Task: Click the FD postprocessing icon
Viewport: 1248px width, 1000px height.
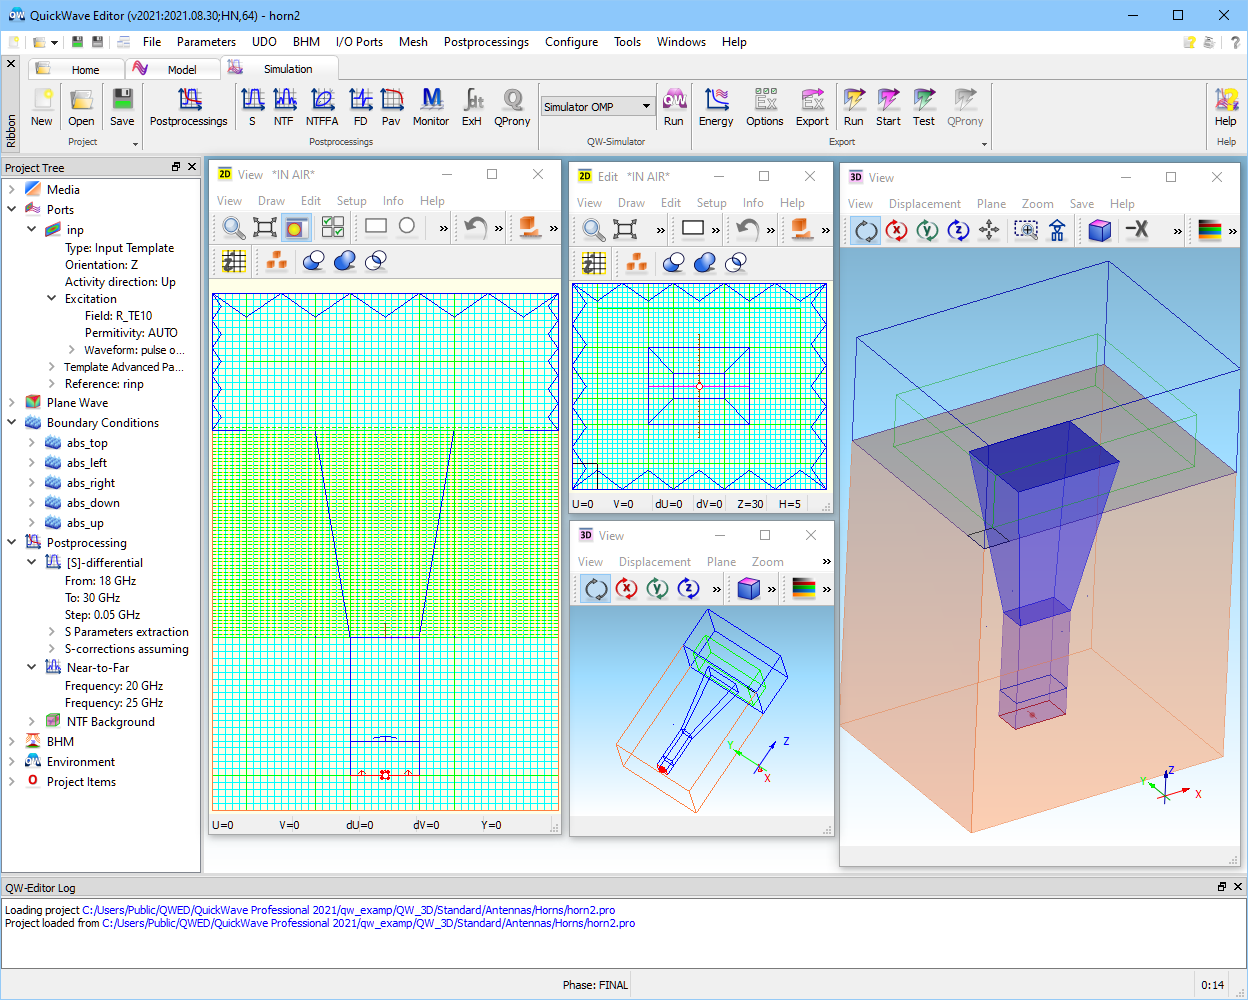Action: [360, 107]
